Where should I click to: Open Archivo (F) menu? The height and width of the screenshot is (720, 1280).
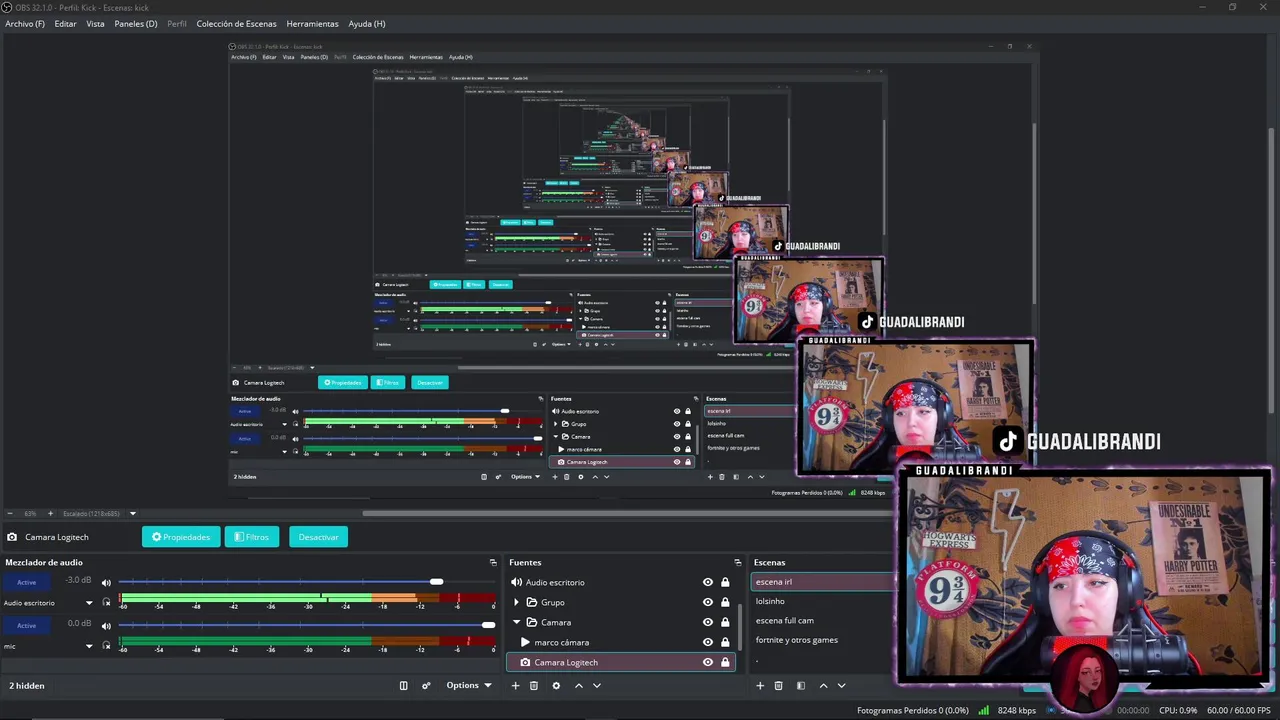(25, 23)
